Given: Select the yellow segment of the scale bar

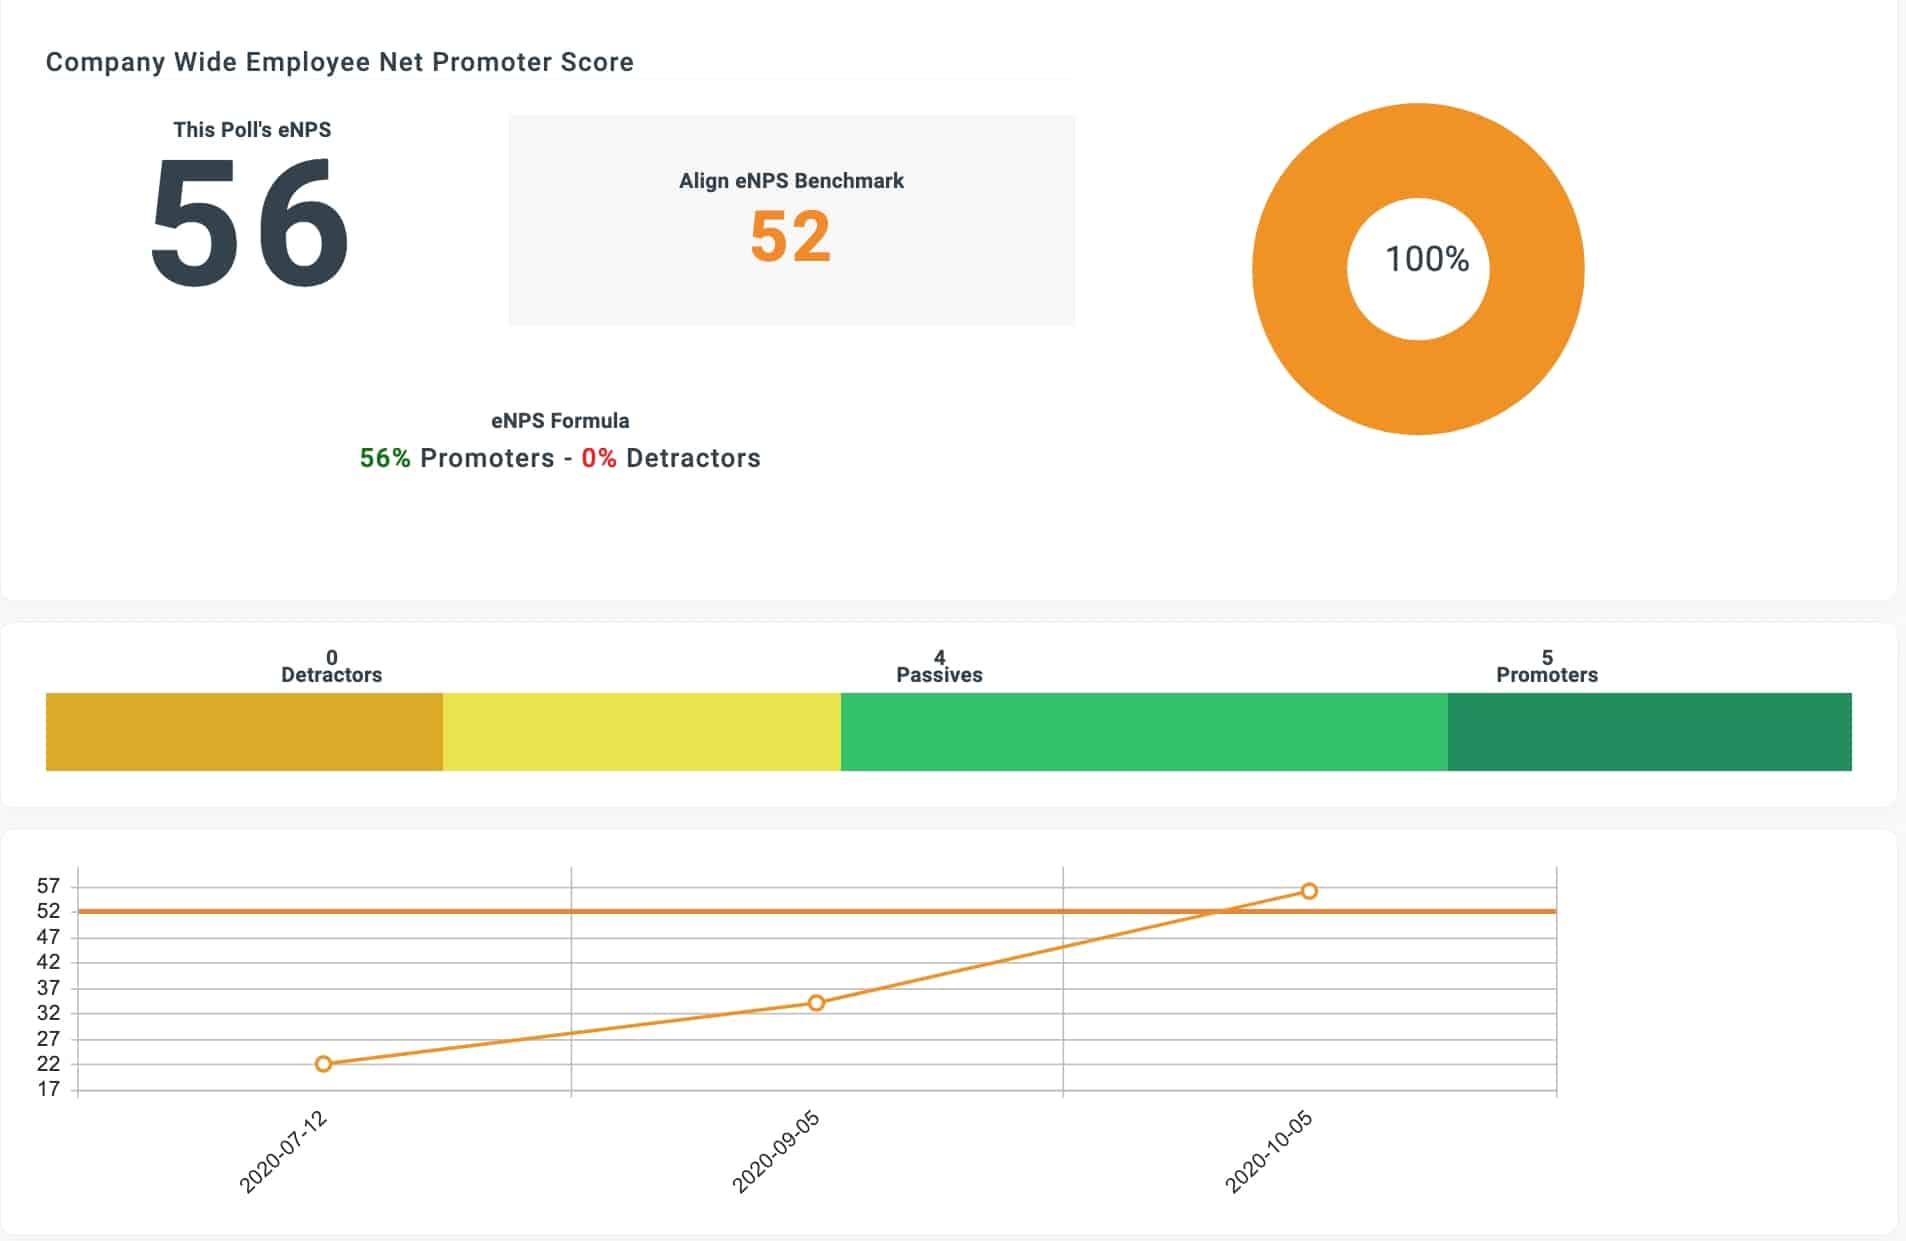Looking at the screenshot, I should coord(640,731).
